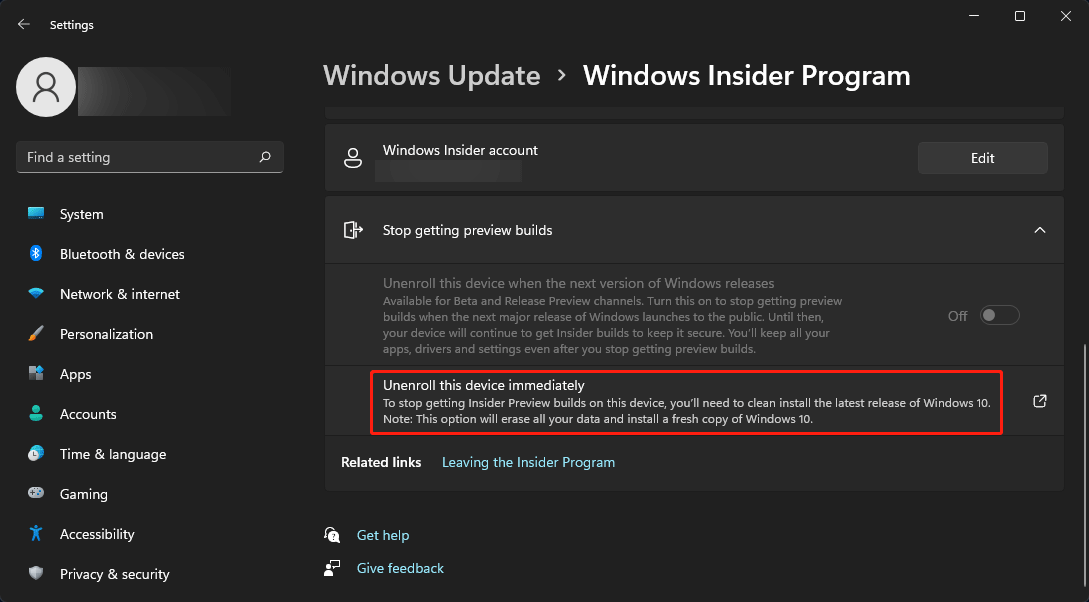Click the Windows Insider Program page title
Screen dimensions: 1089x602
(x=747, y=75)
